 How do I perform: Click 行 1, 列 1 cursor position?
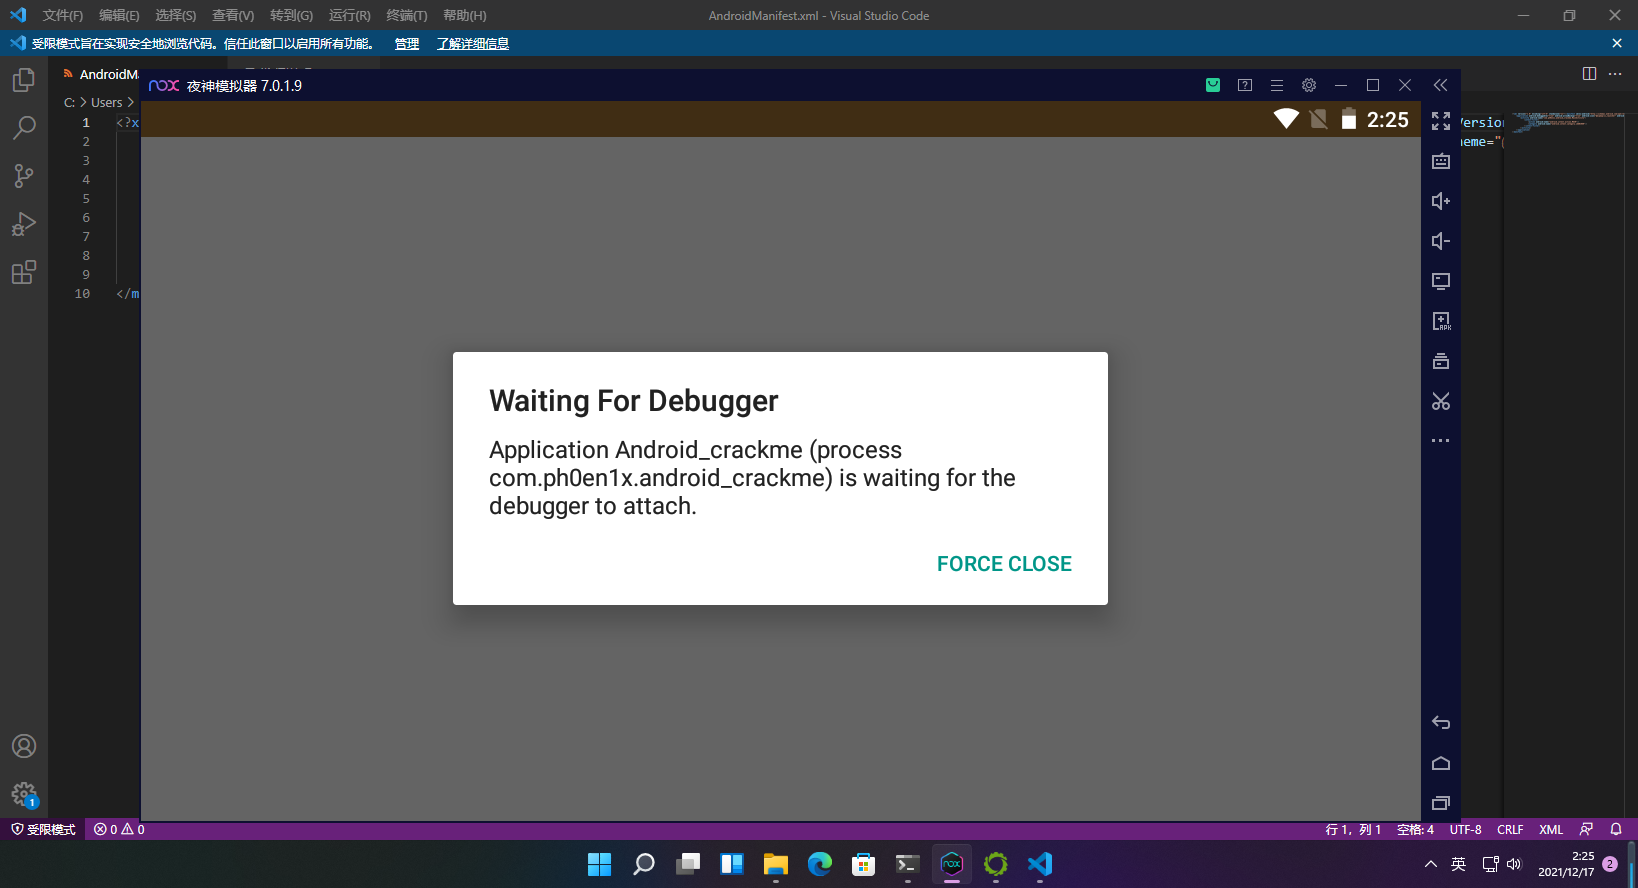tap(1353, 829)
